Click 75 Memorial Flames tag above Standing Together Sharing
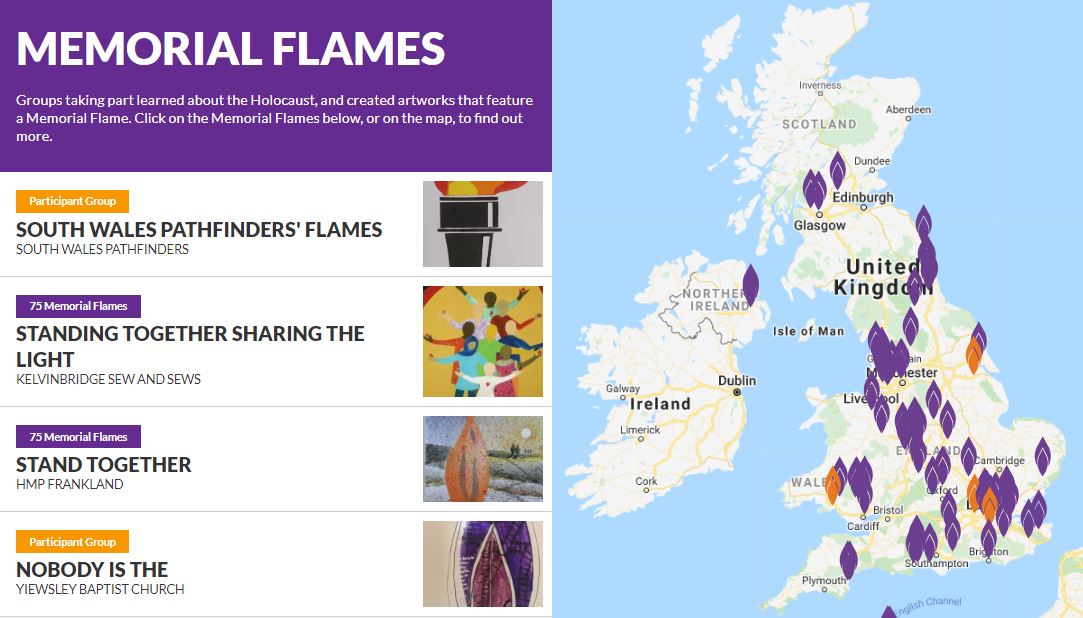 (78, 306)
